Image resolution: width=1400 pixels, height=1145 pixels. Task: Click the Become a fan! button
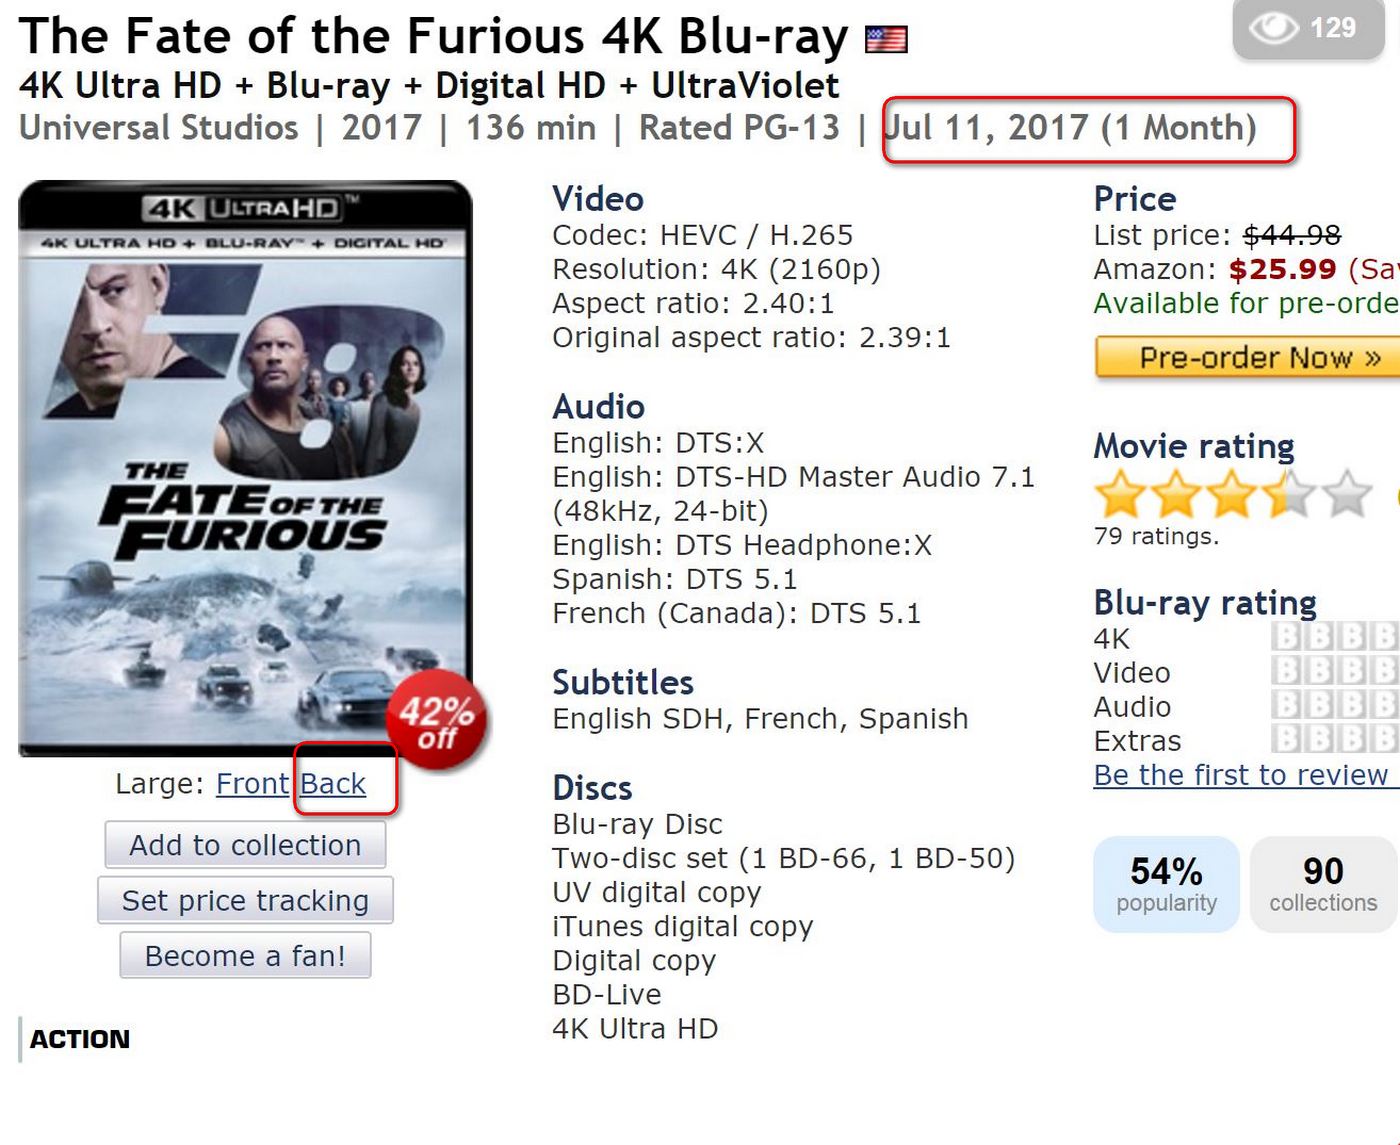pos(245,956)
